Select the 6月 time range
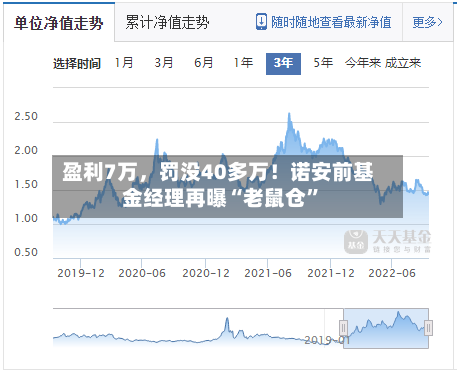 point(203,63)
